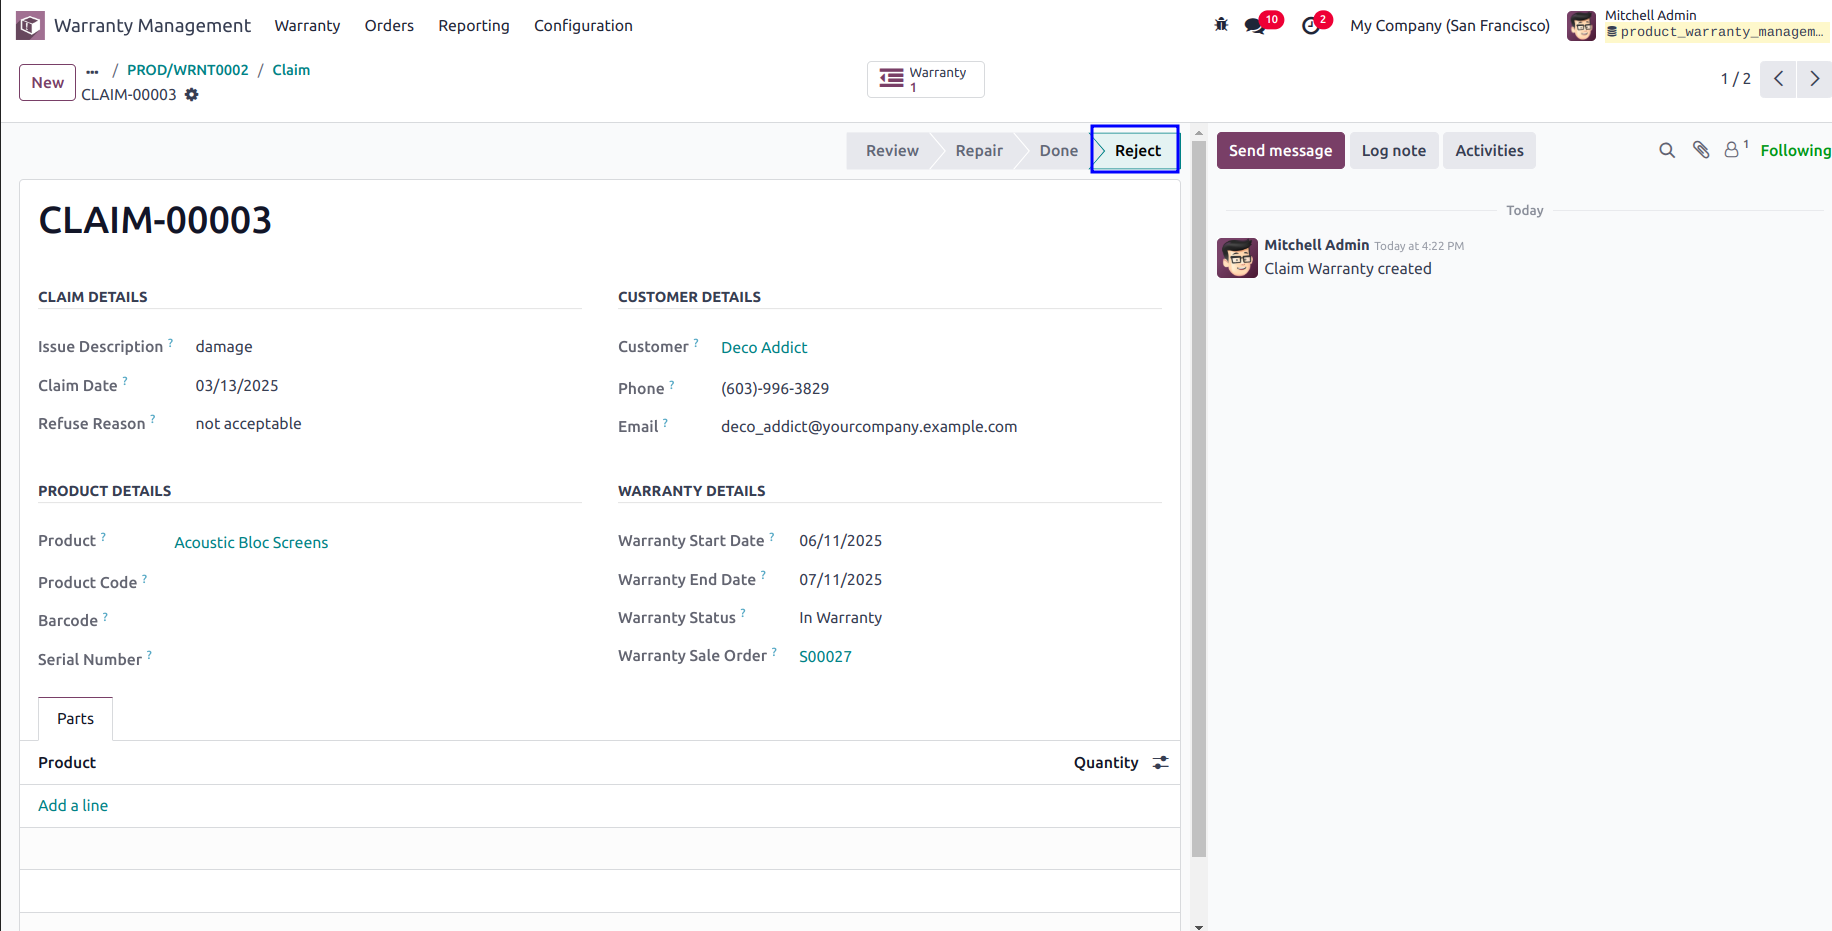Edit the Product Code field

click(378, 583)
